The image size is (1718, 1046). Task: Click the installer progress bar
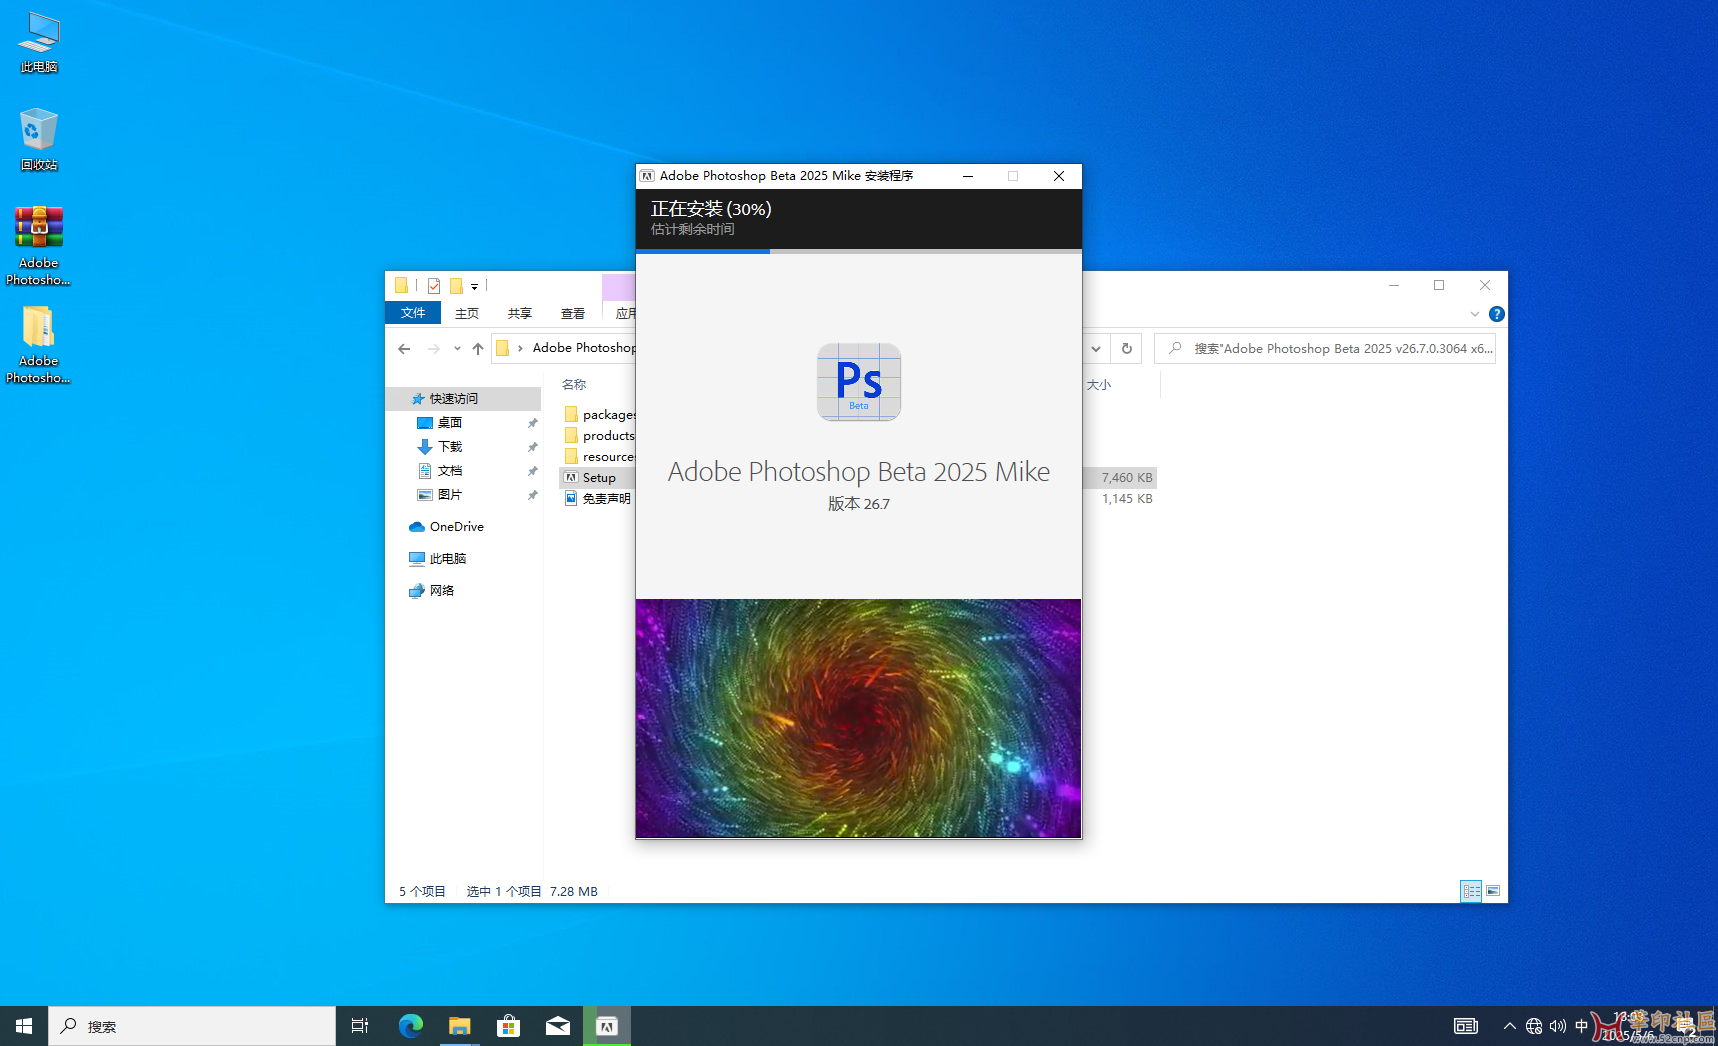[x=859, y=251]
